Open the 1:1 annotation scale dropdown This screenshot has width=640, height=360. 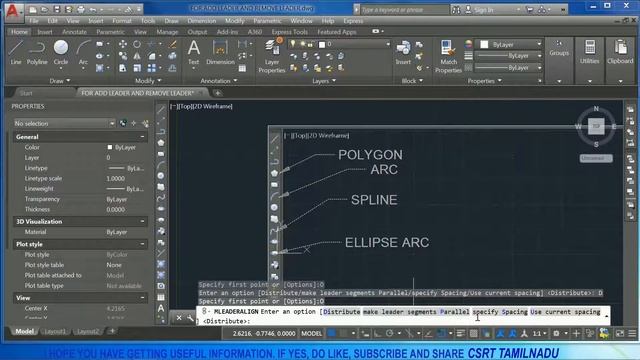pos(540,333)
